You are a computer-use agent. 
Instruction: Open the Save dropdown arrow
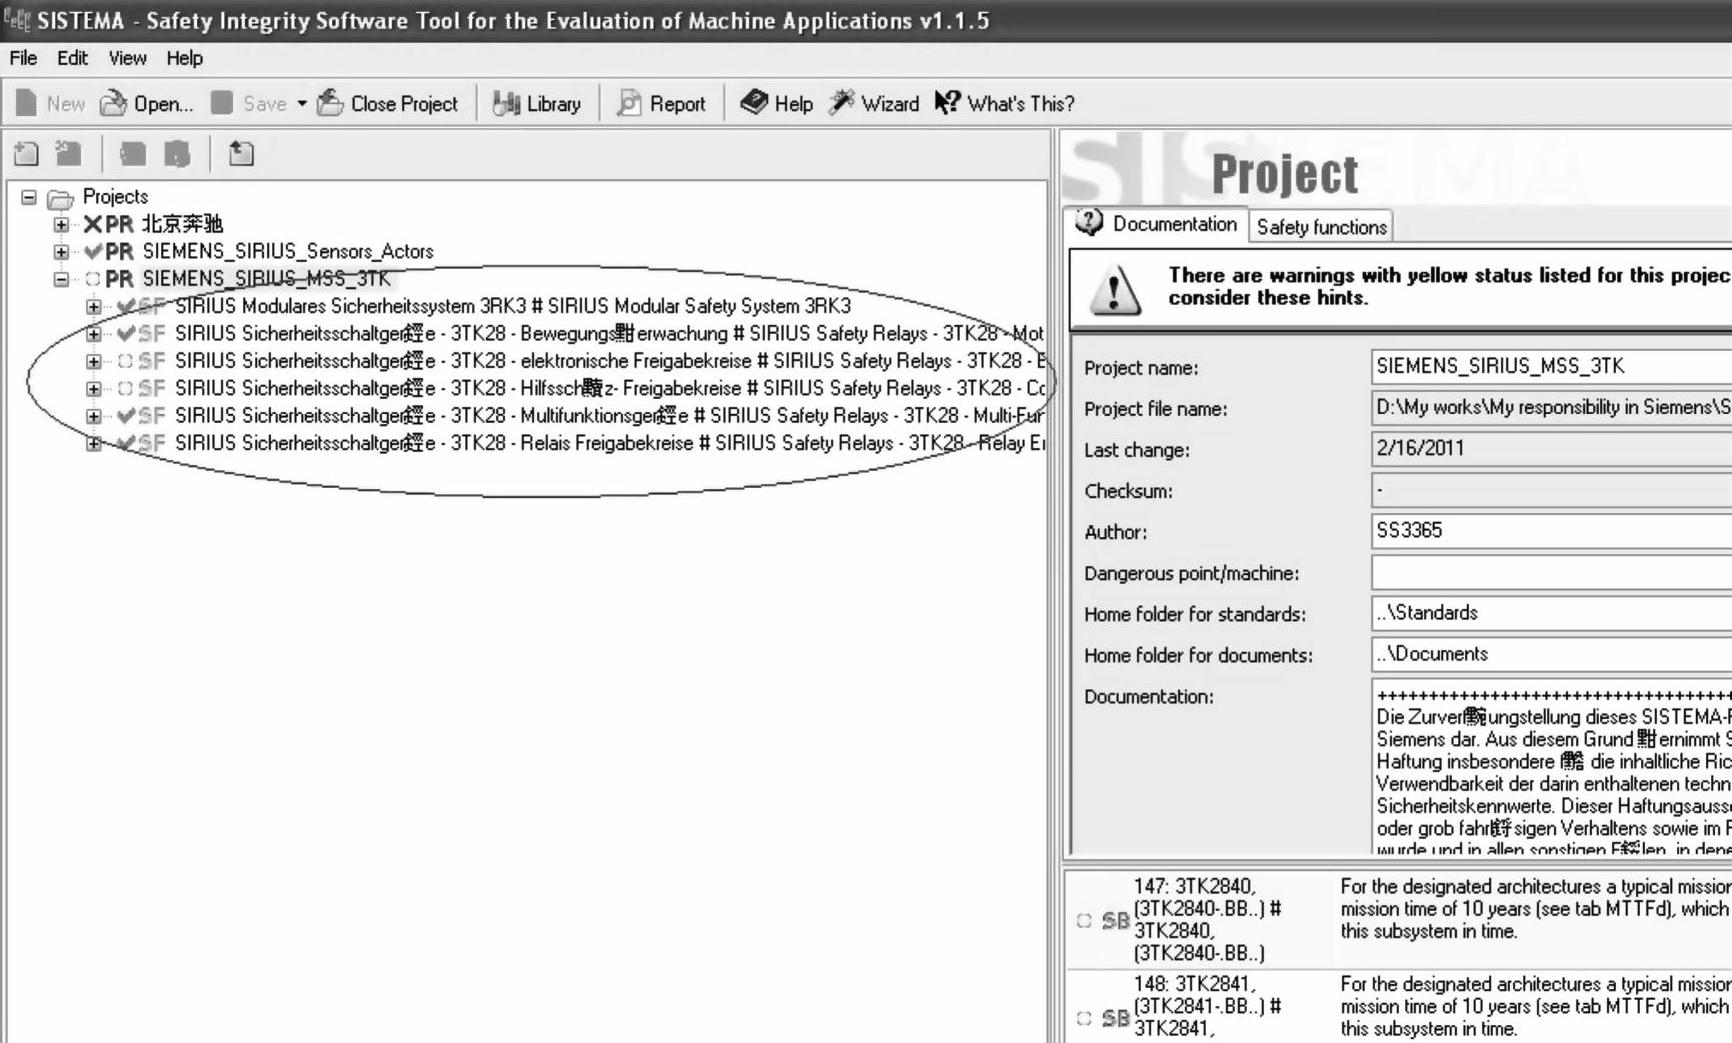click(x=302, y=103)
